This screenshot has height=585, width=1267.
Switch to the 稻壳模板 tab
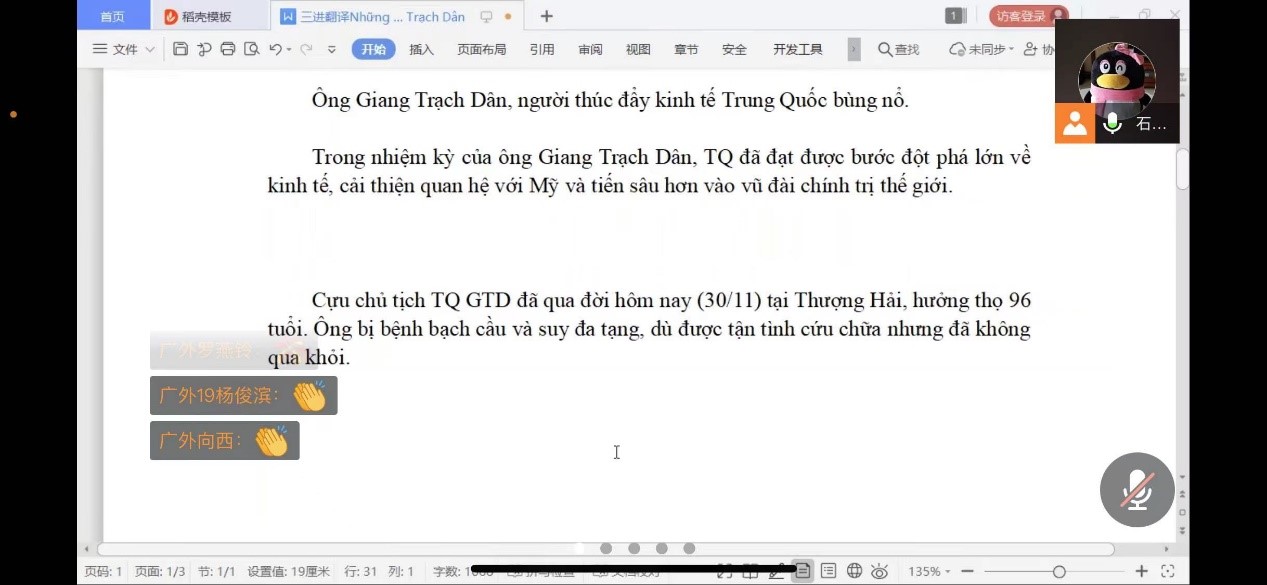pos(206,16)
